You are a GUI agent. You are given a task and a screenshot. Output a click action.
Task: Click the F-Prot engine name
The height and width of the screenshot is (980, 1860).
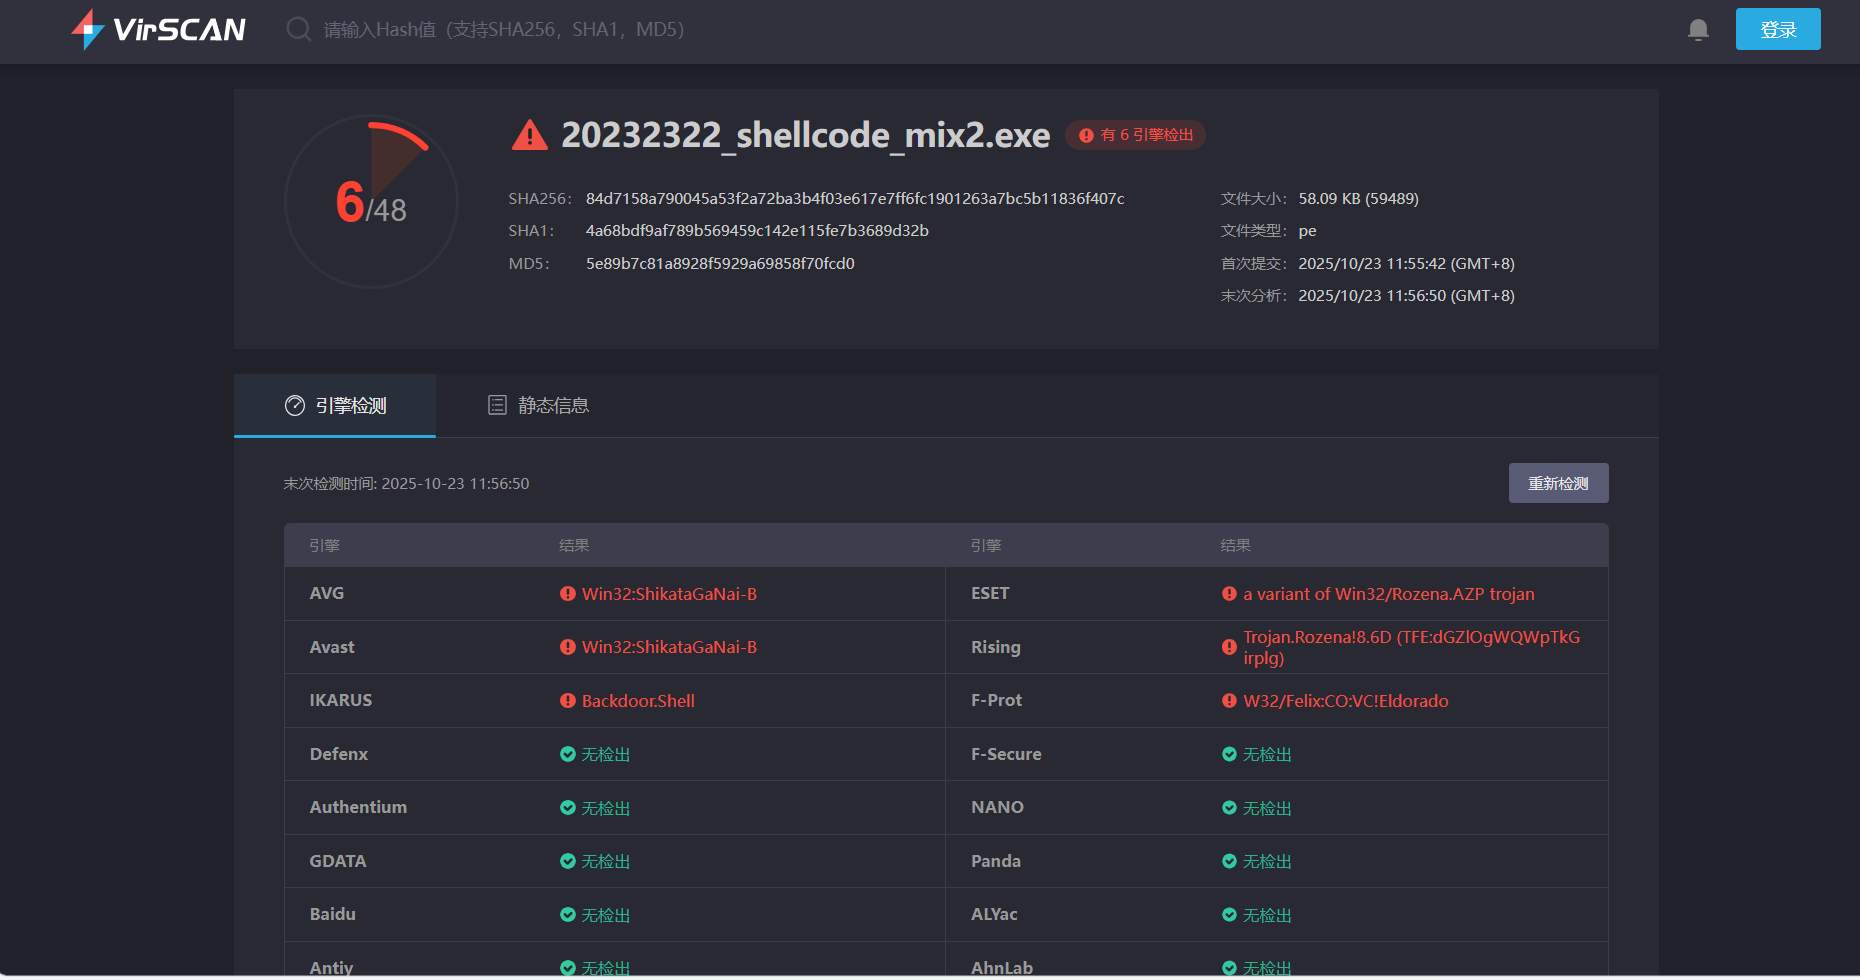(996, 700)
